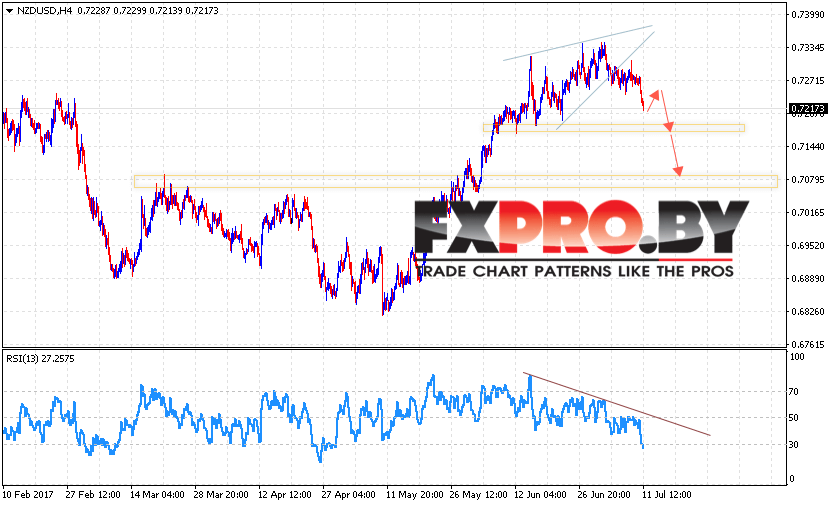
Task: Click the FXPRO.BY watermark logo
Action: pos(581,226)
